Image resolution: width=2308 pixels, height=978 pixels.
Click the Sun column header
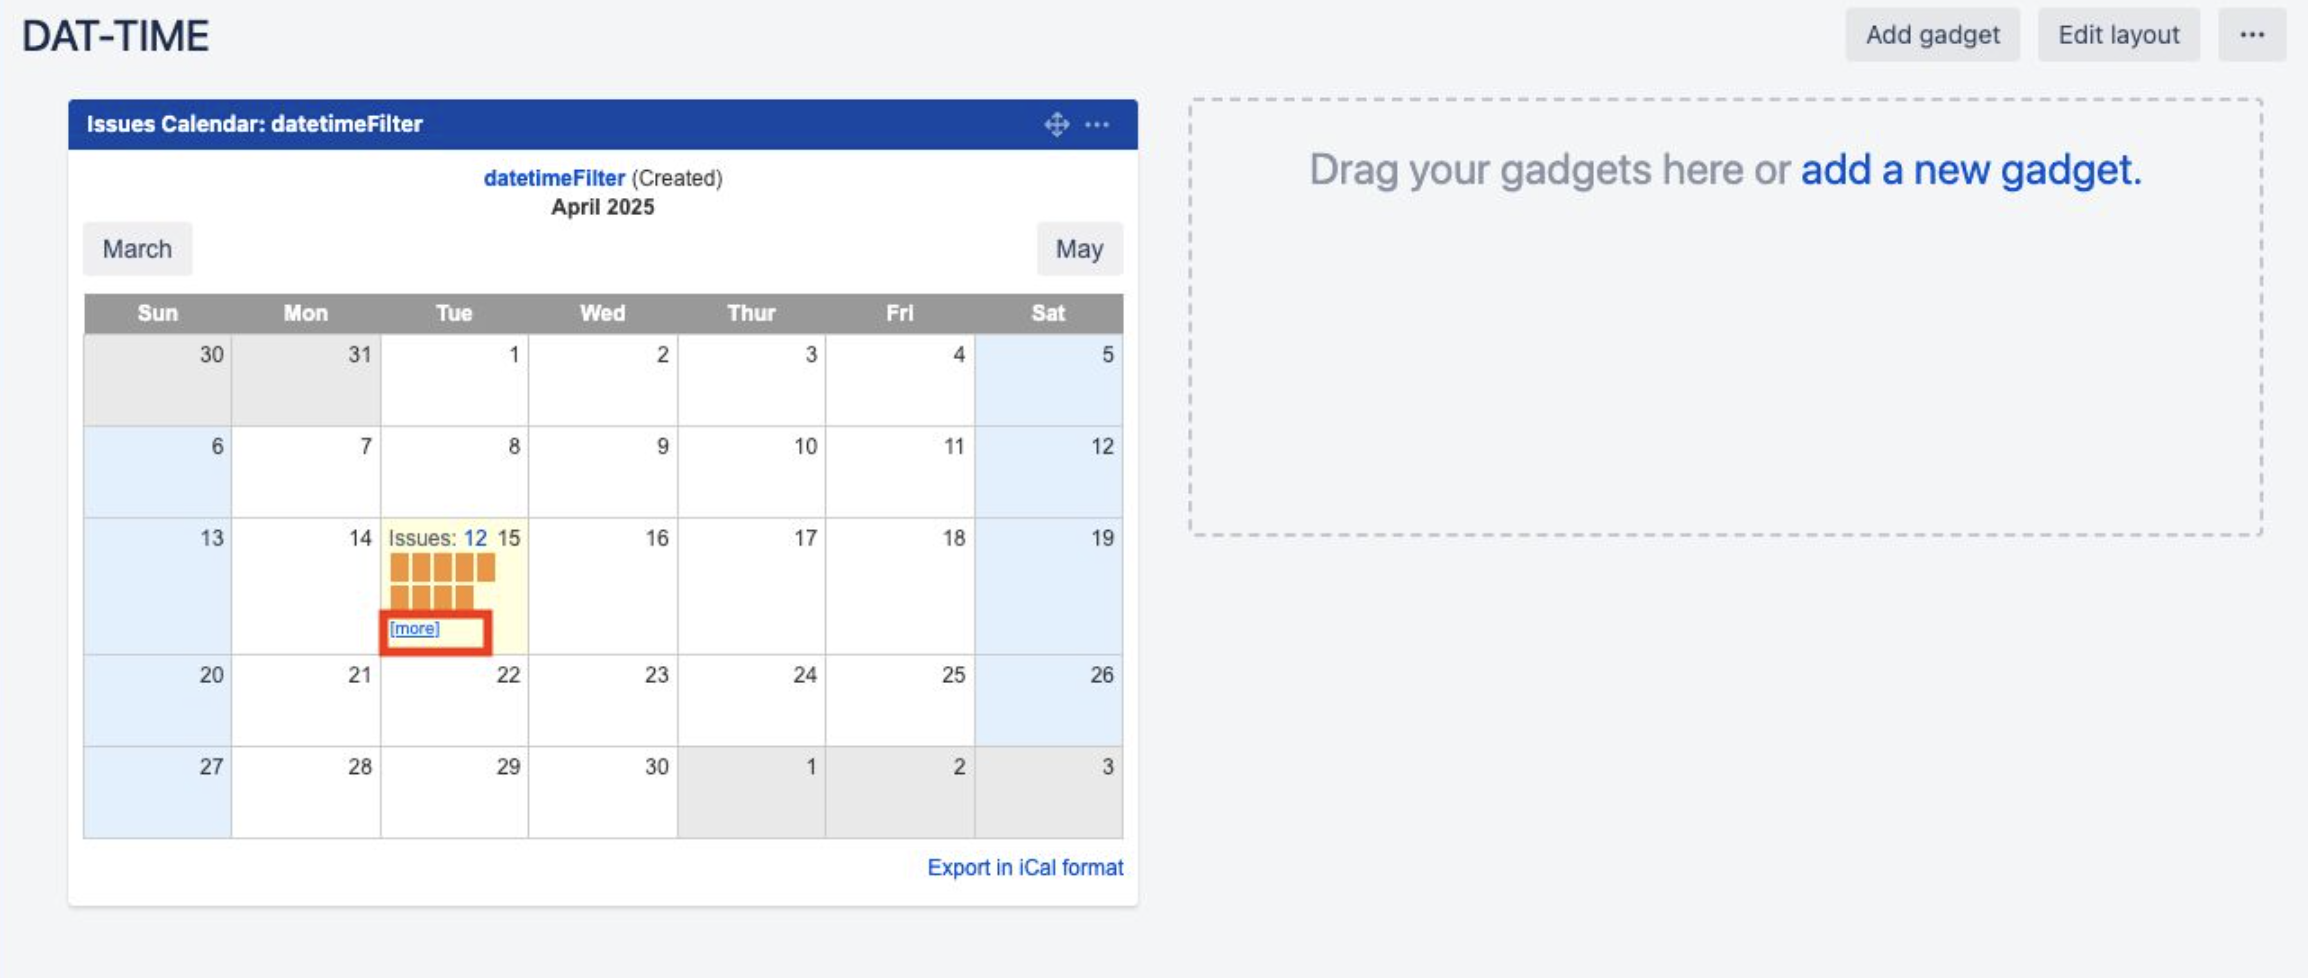(157, 312)
